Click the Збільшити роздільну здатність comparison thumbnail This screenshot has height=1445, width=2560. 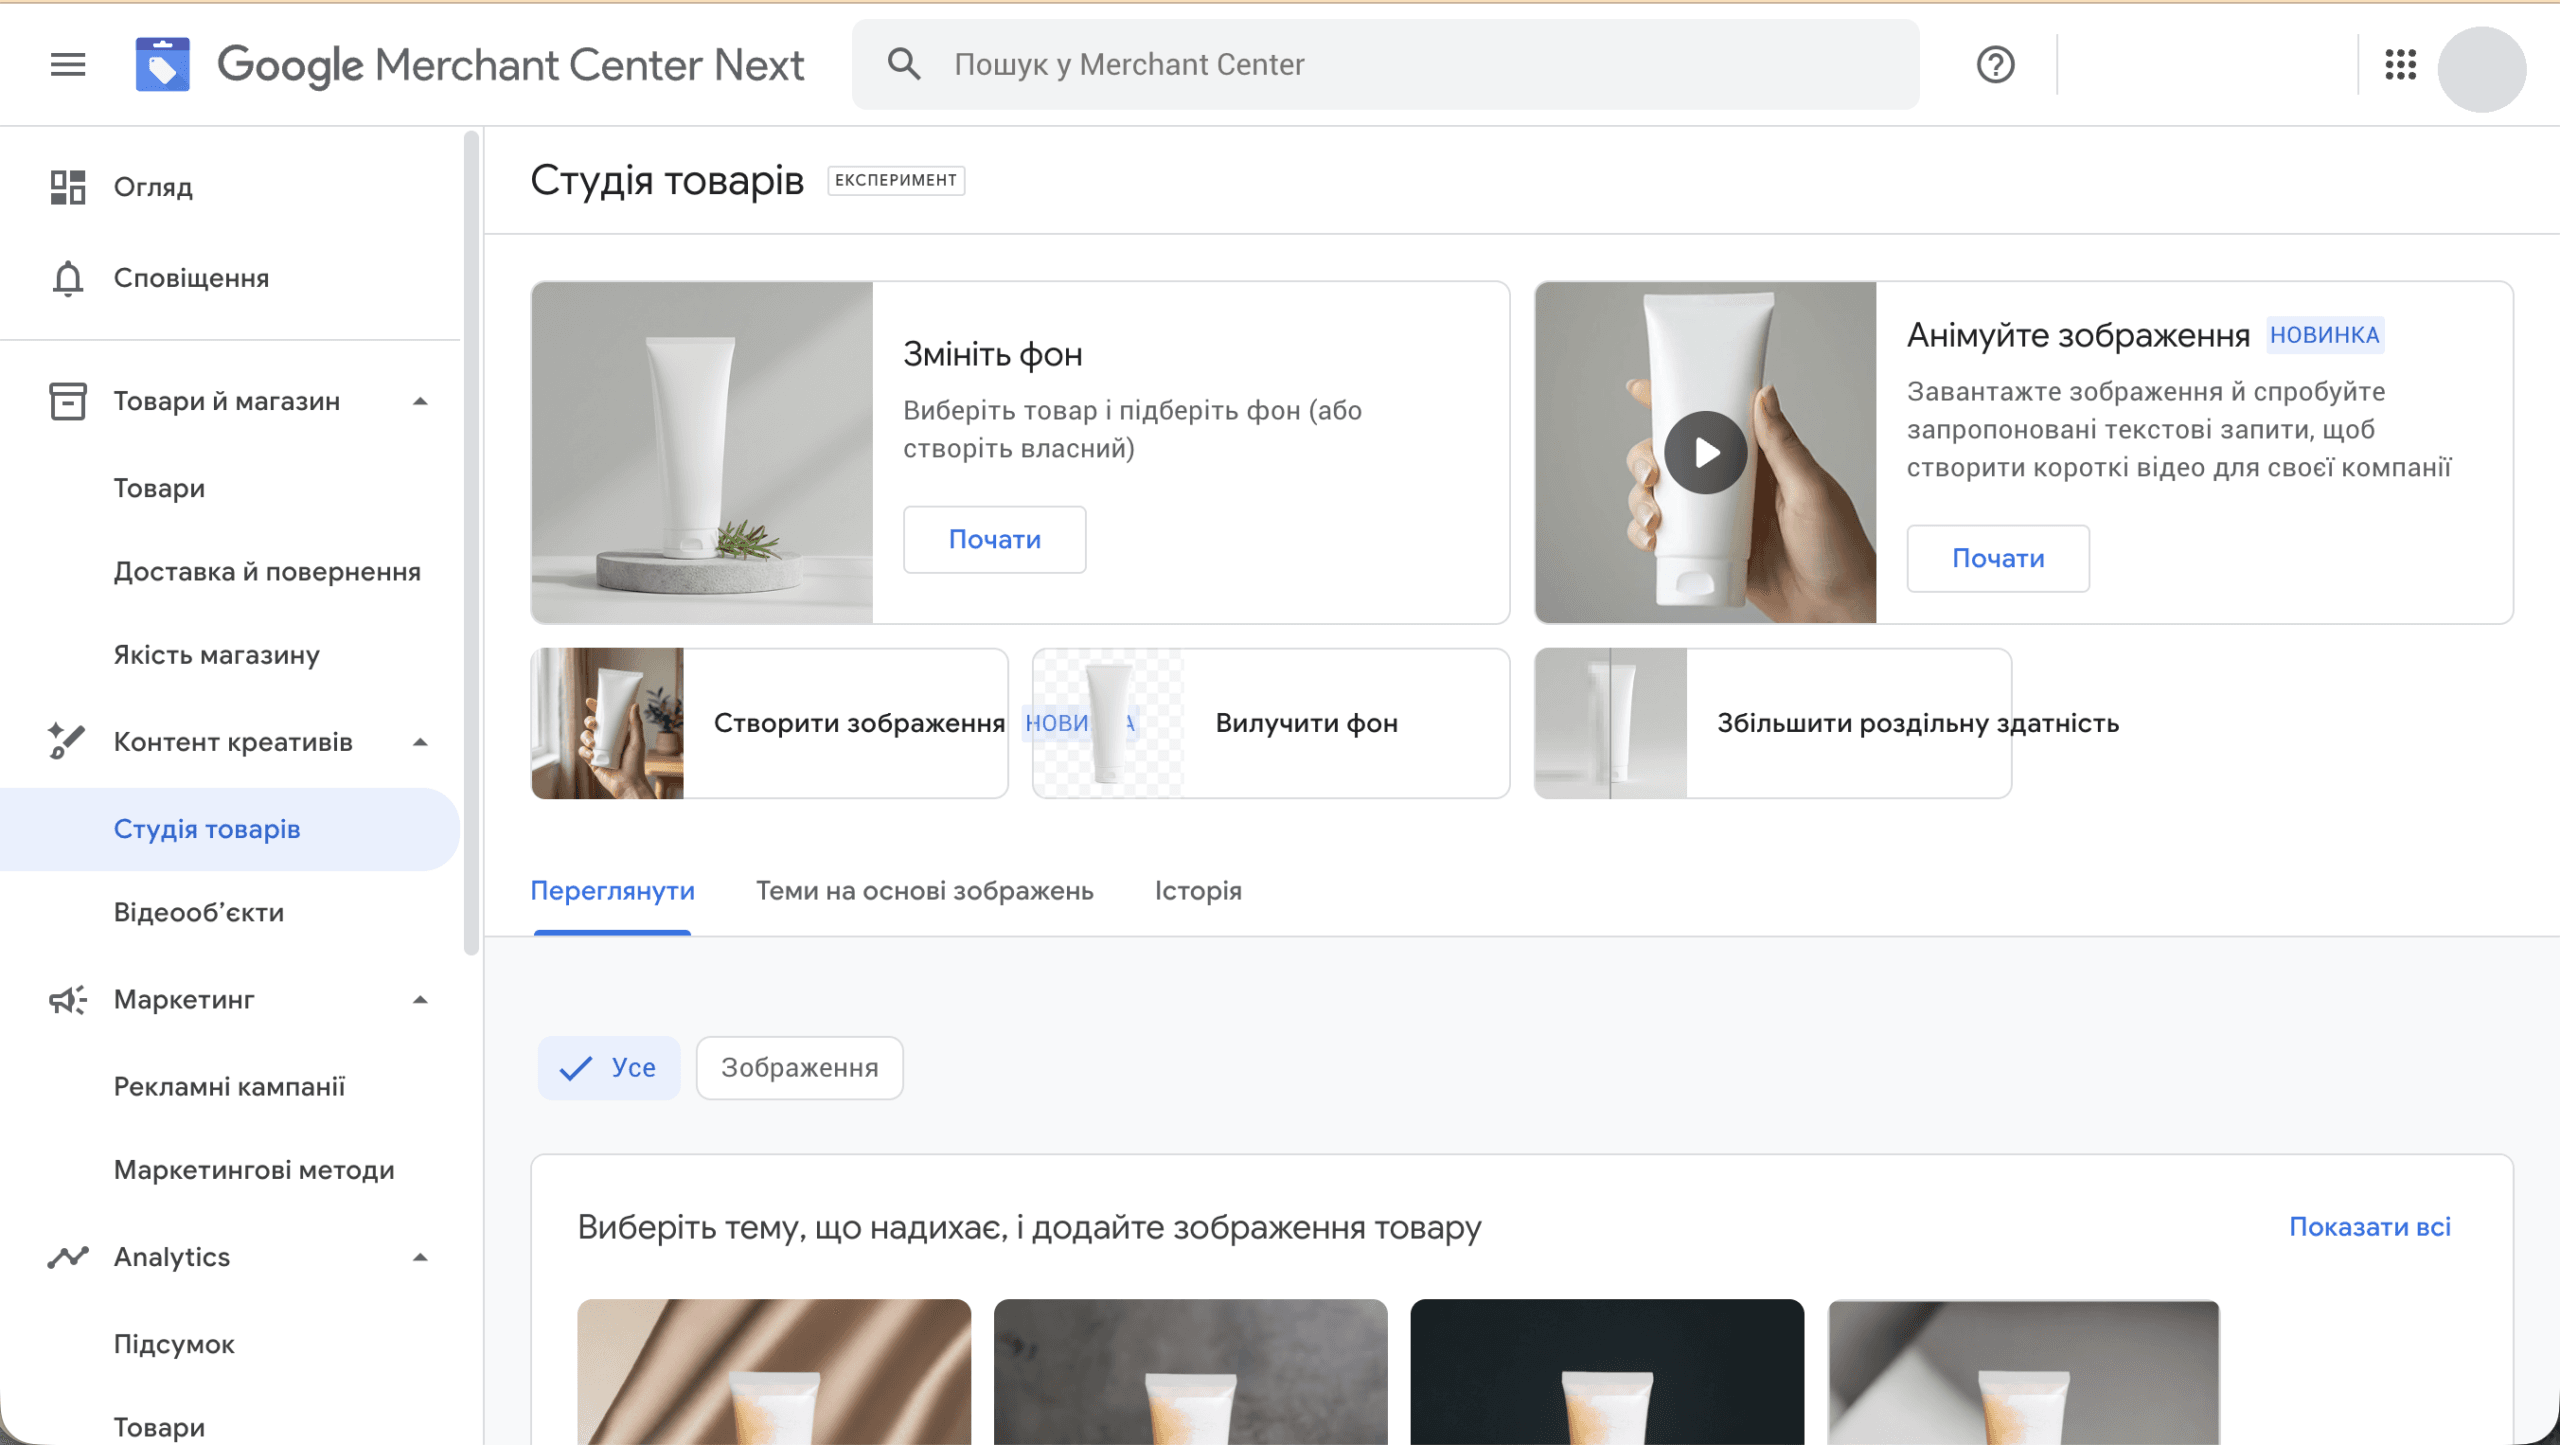point(1611,723)
